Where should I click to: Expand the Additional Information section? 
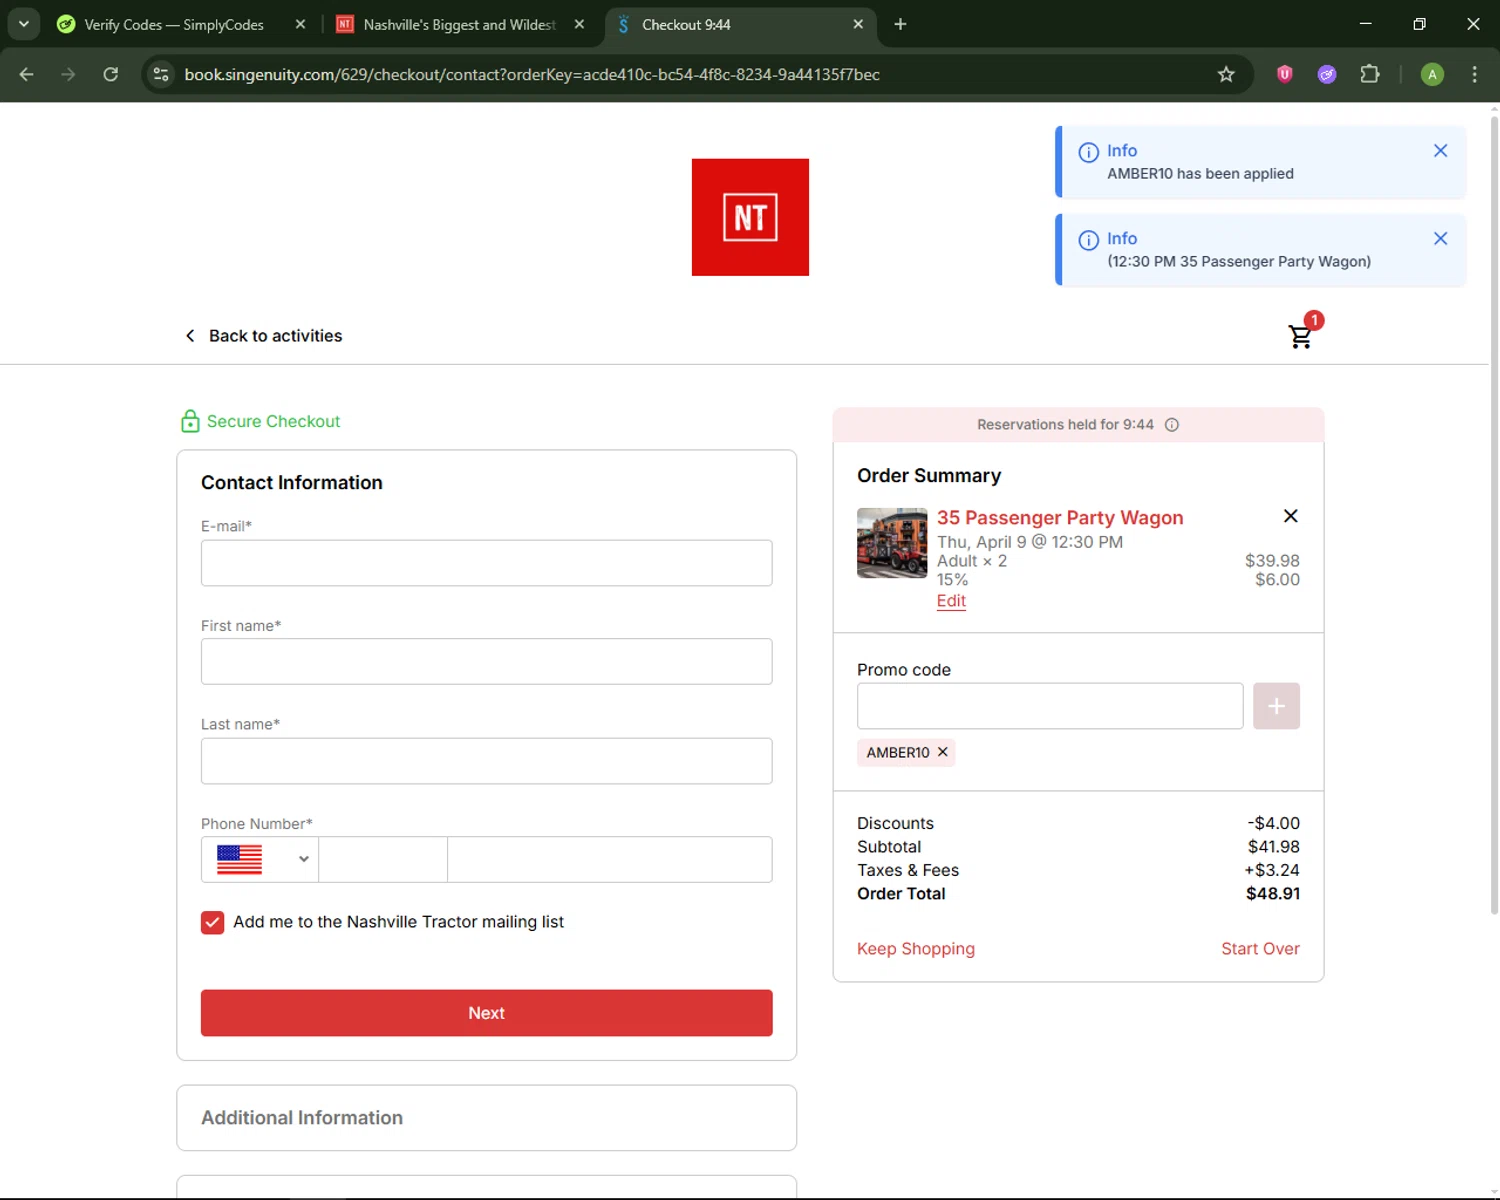click(487, 1118)
